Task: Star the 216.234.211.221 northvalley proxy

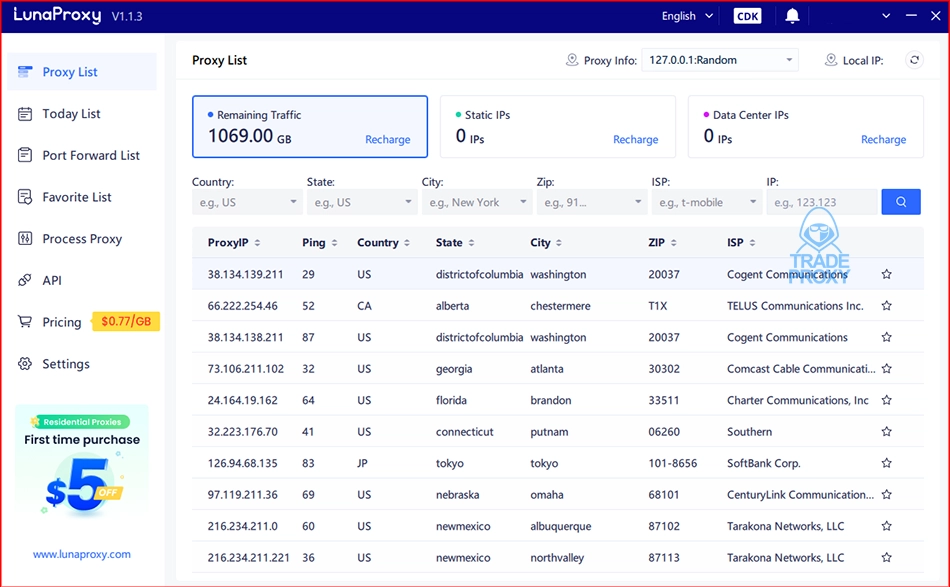Action: pyautogui.click(x=886, y=558)
